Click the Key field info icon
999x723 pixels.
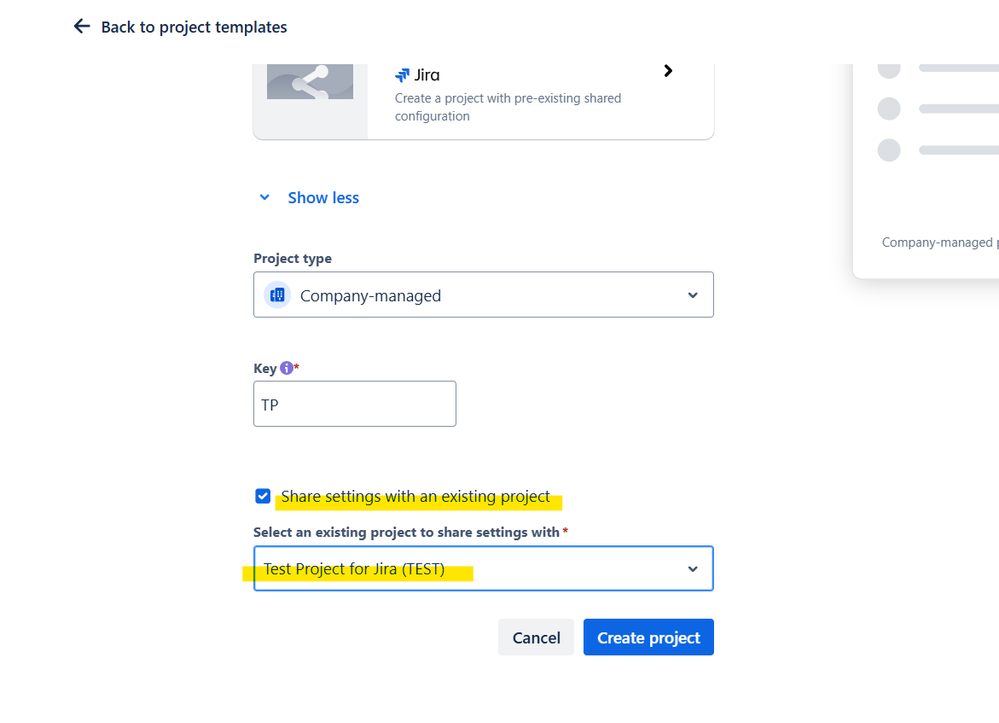click(287, 368)
